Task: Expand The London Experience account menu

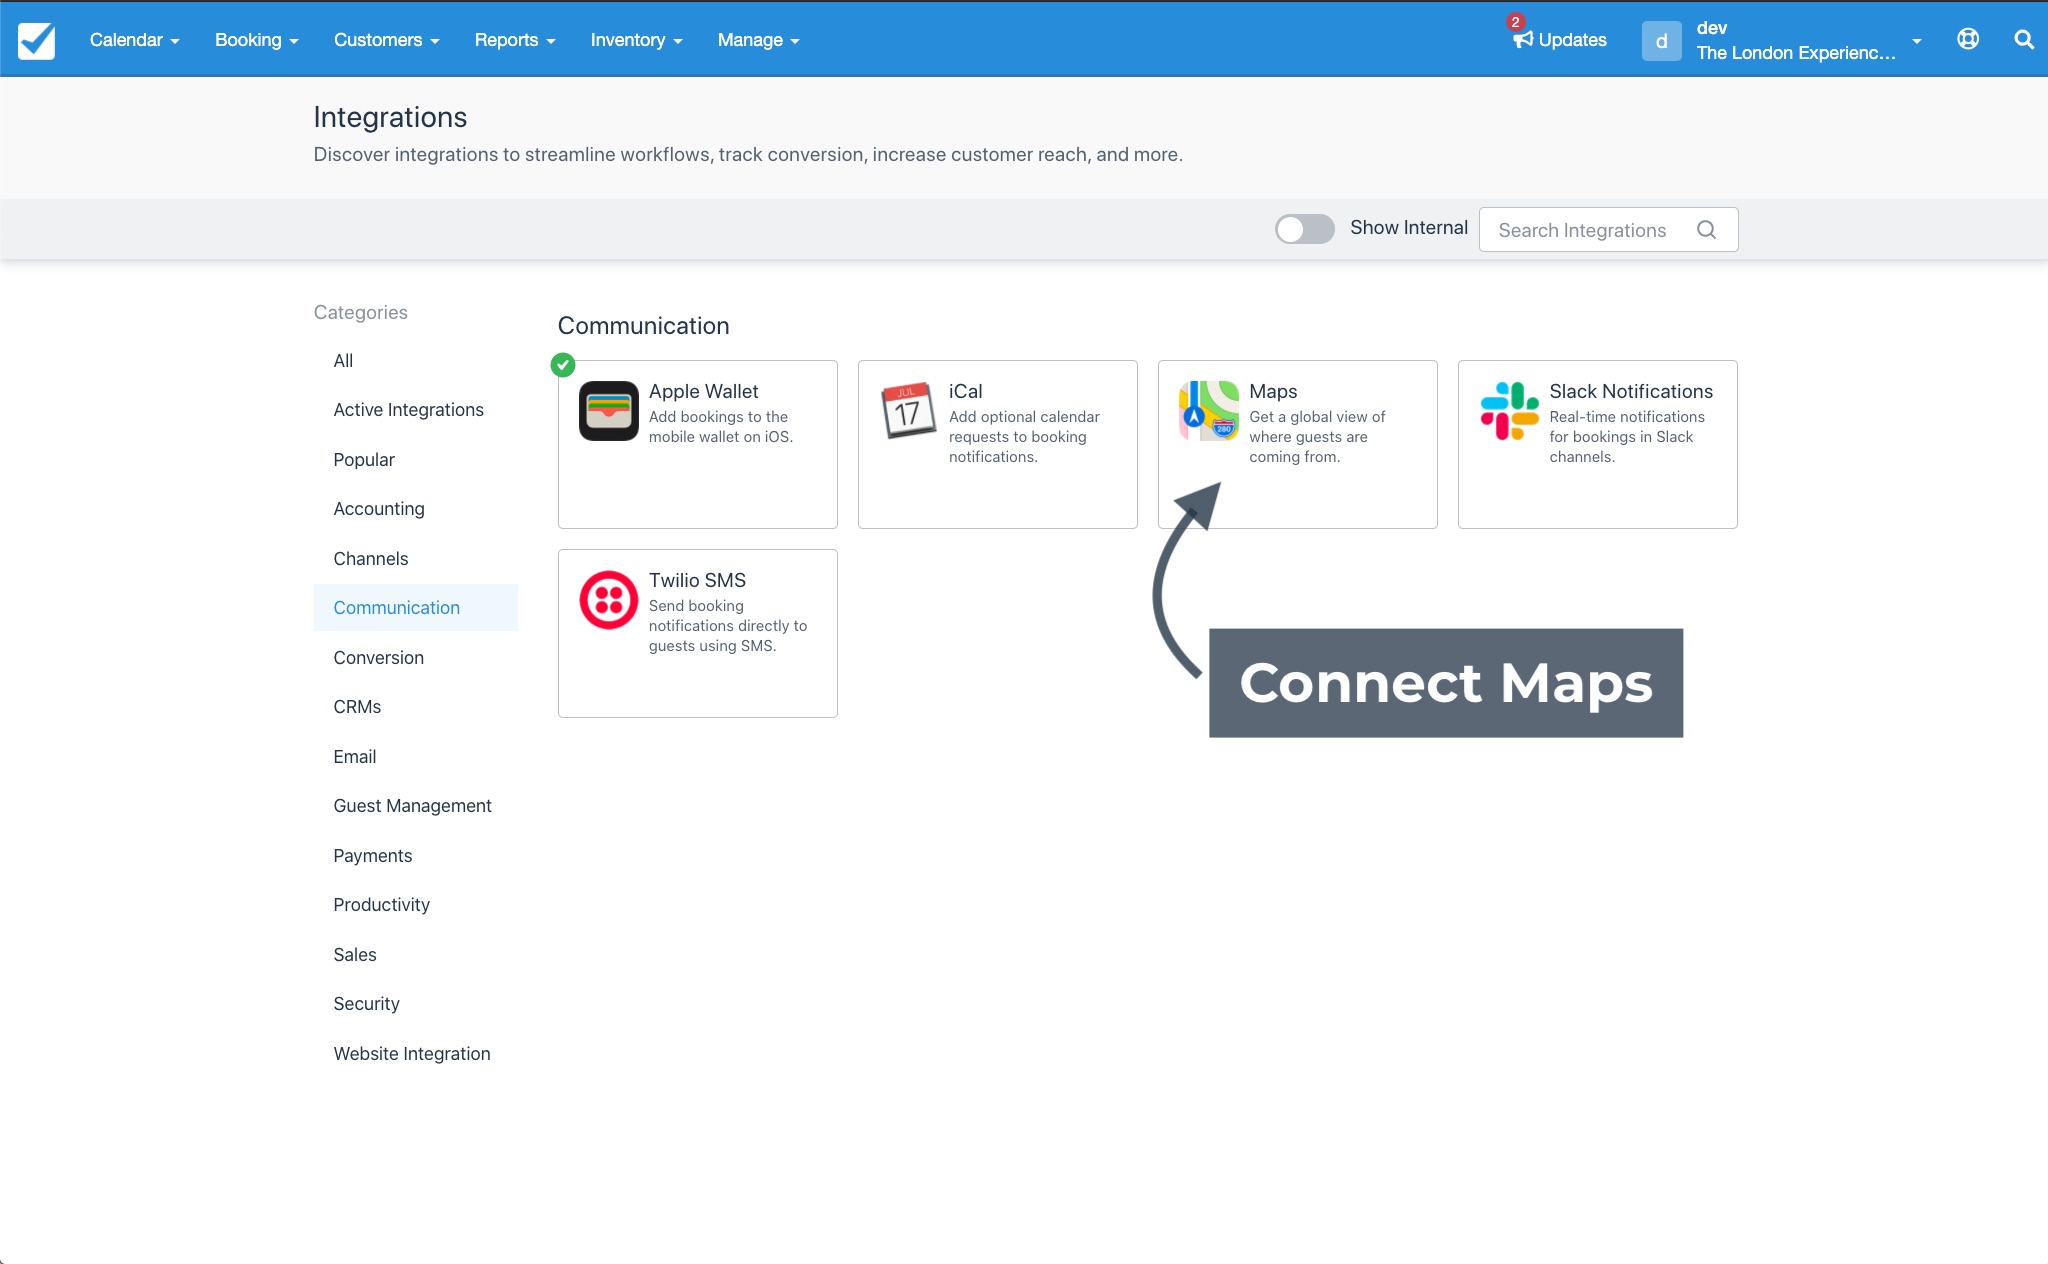Action: (1809, 41)
